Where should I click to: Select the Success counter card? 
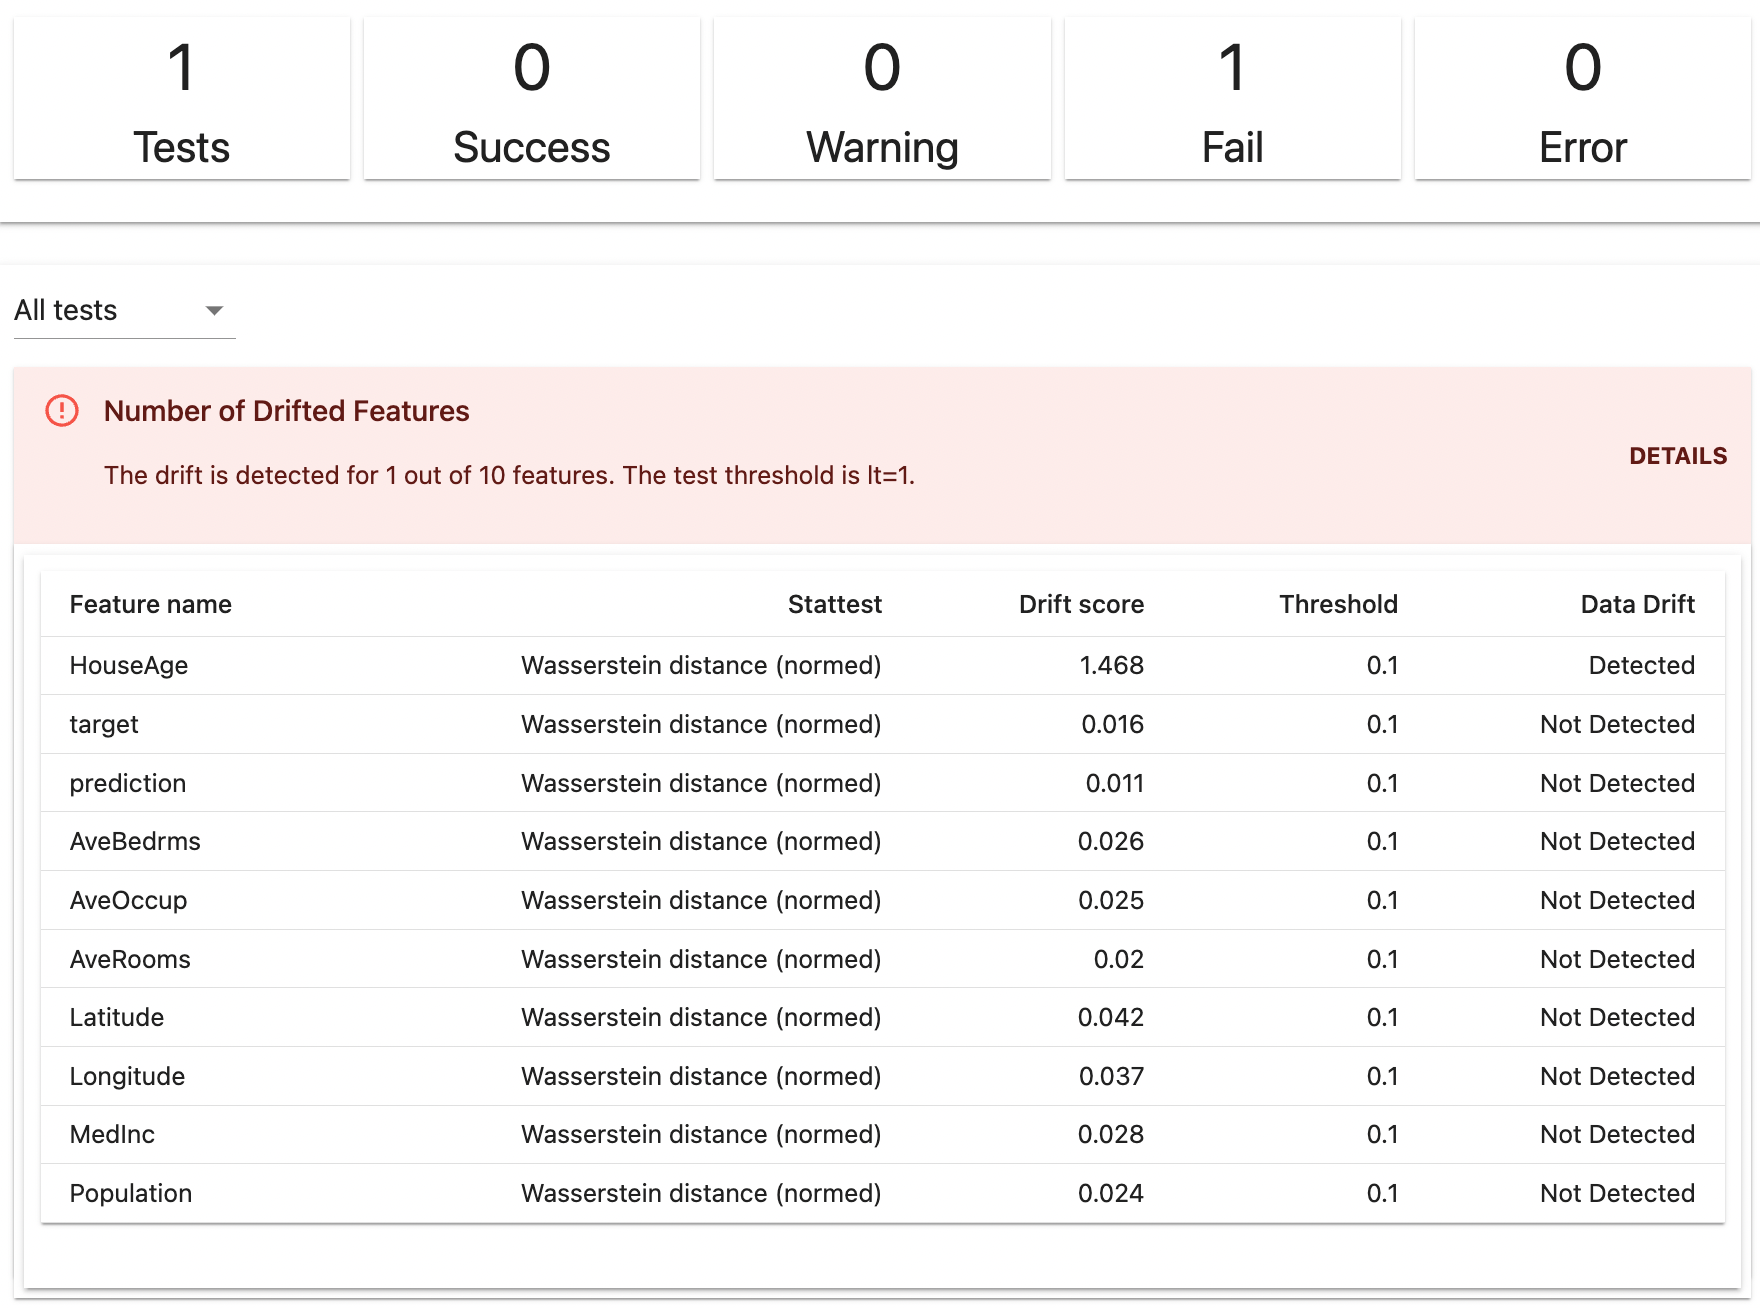pyautogui.click(x=532, y=99)
